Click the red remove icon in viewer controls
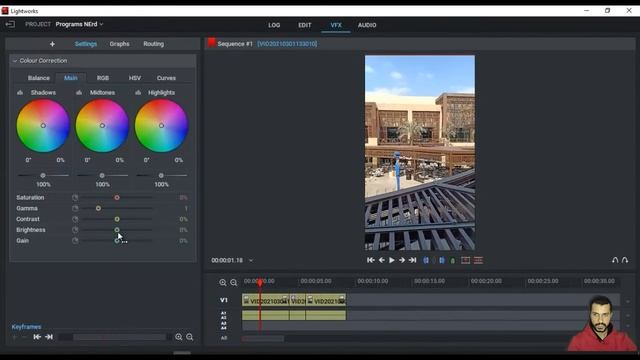The width and height of the screenshot is (640, 360). [x=465, y=260]
